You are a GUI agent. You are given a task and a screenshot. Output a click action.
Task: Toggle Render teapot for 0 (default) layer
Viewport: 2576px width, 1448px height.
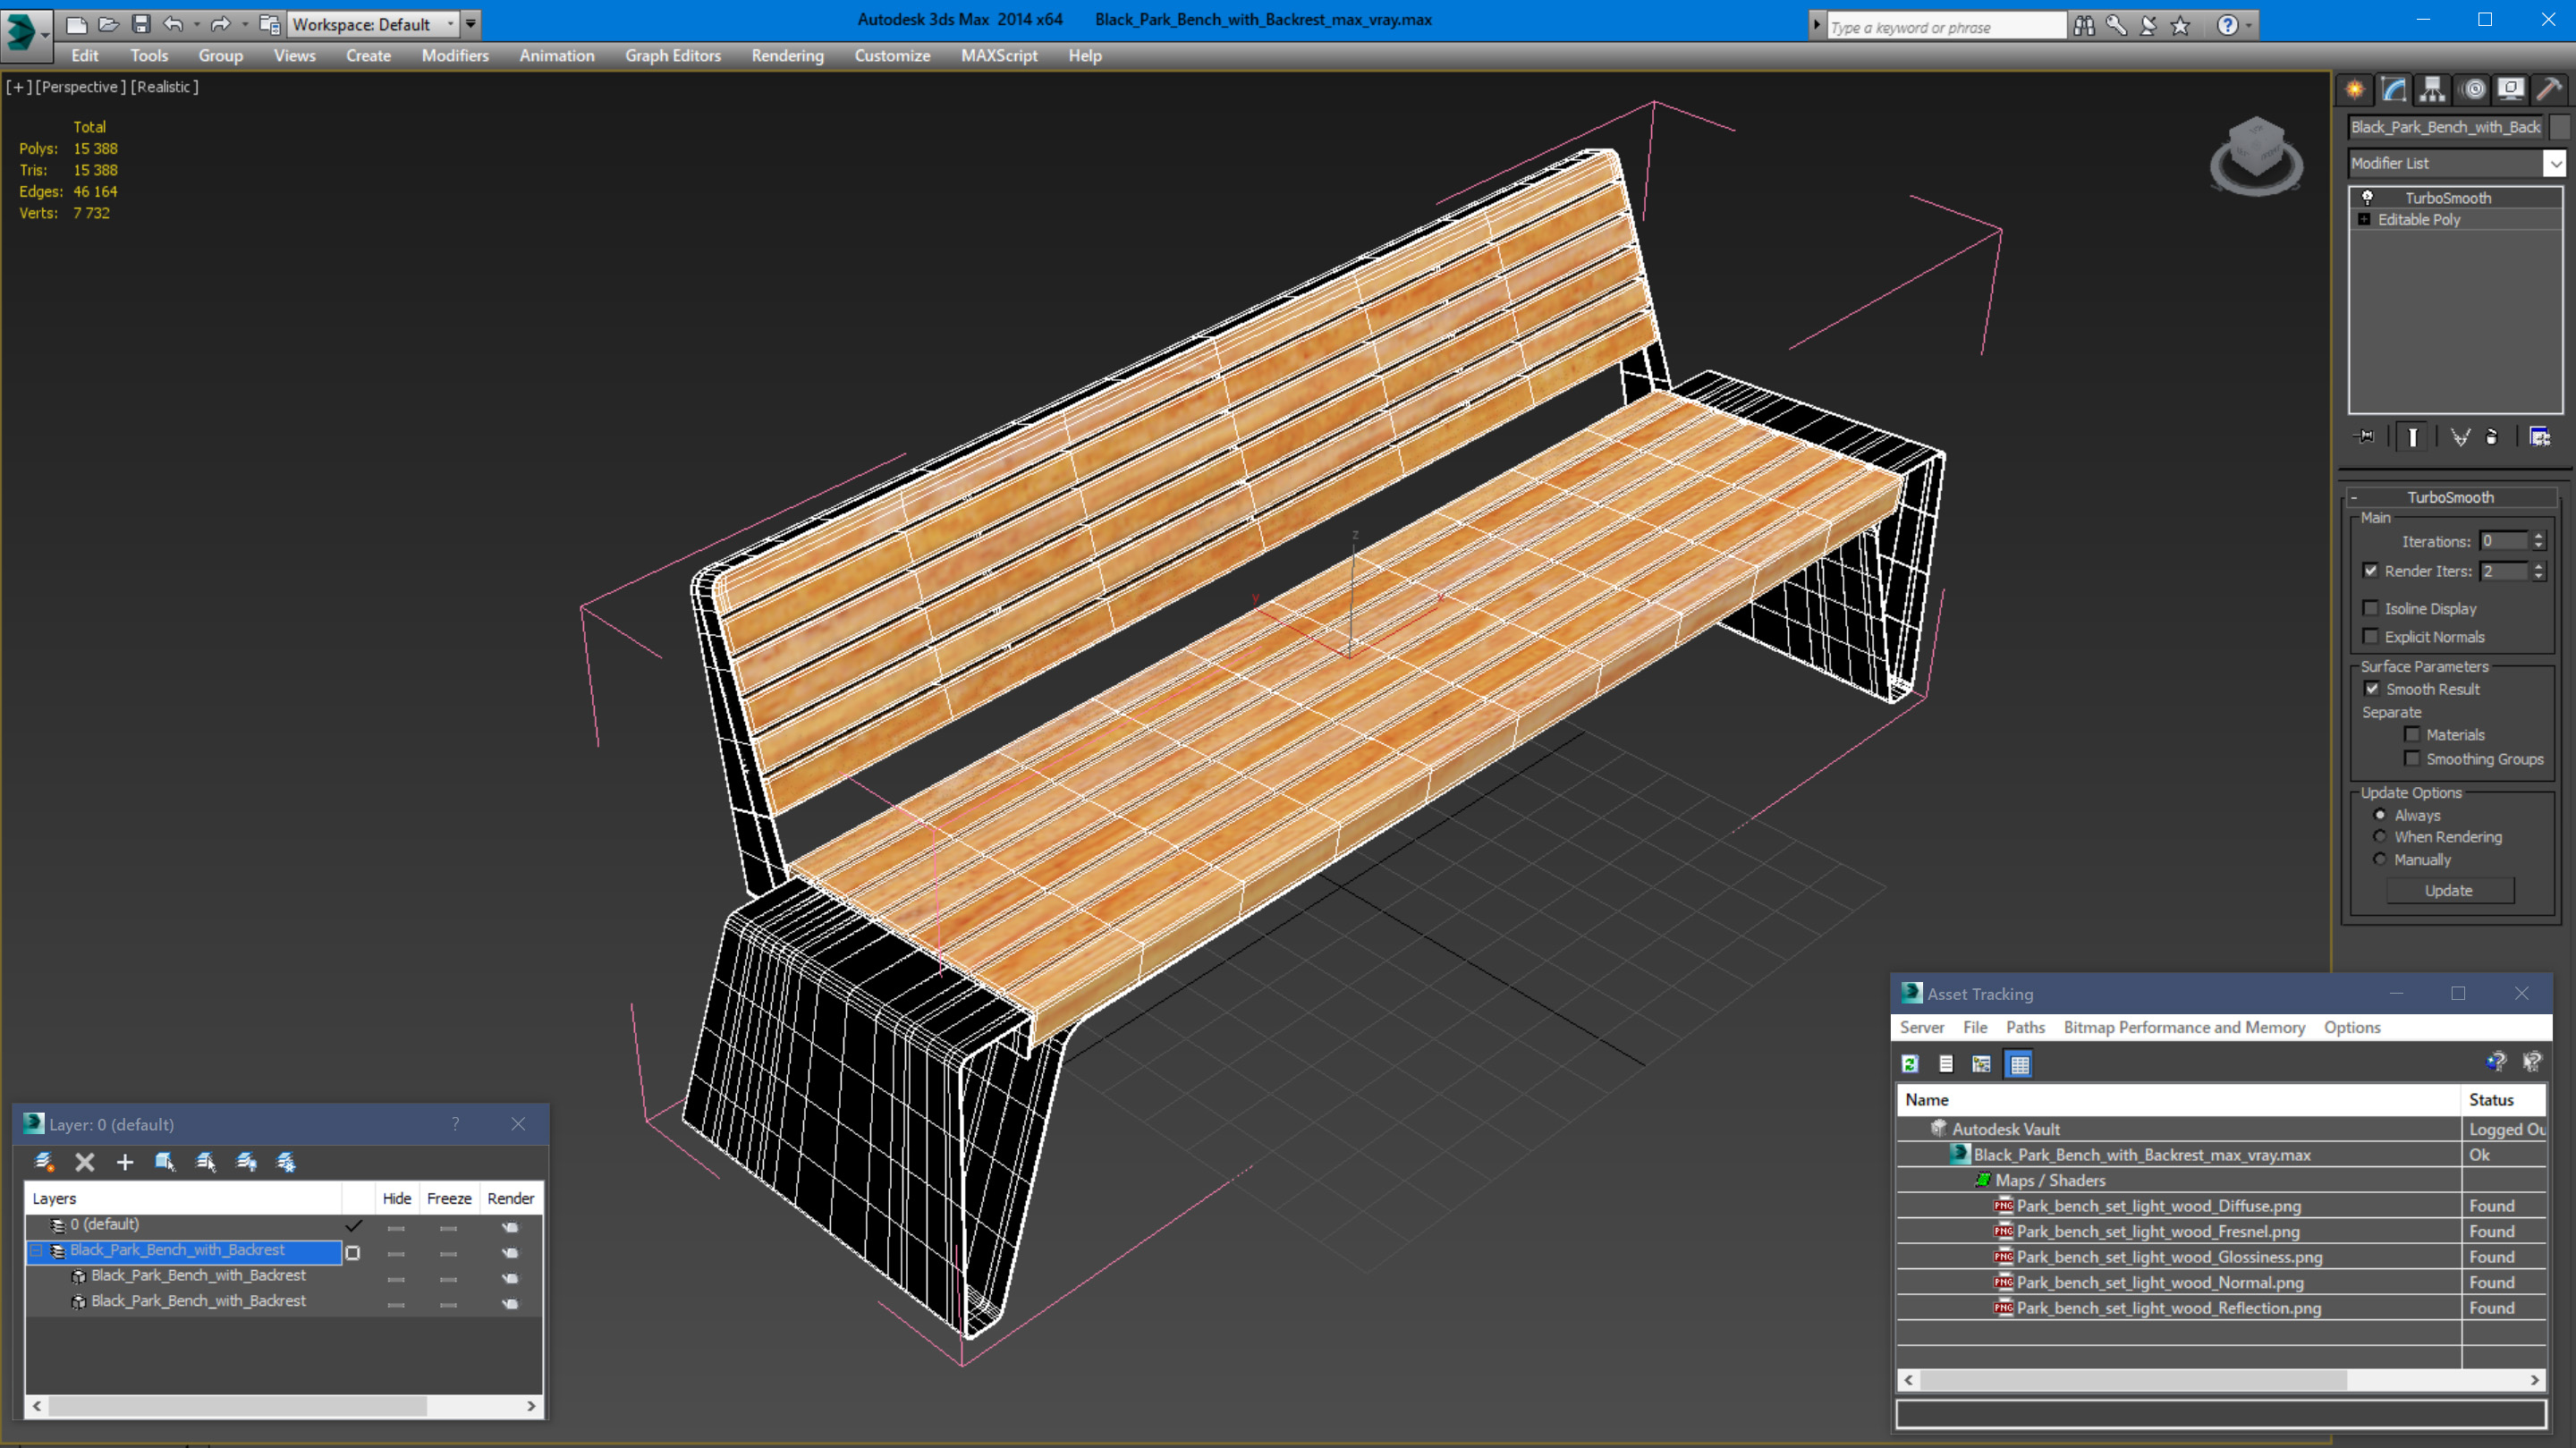pyautogui.click(x=510, y=1227)
